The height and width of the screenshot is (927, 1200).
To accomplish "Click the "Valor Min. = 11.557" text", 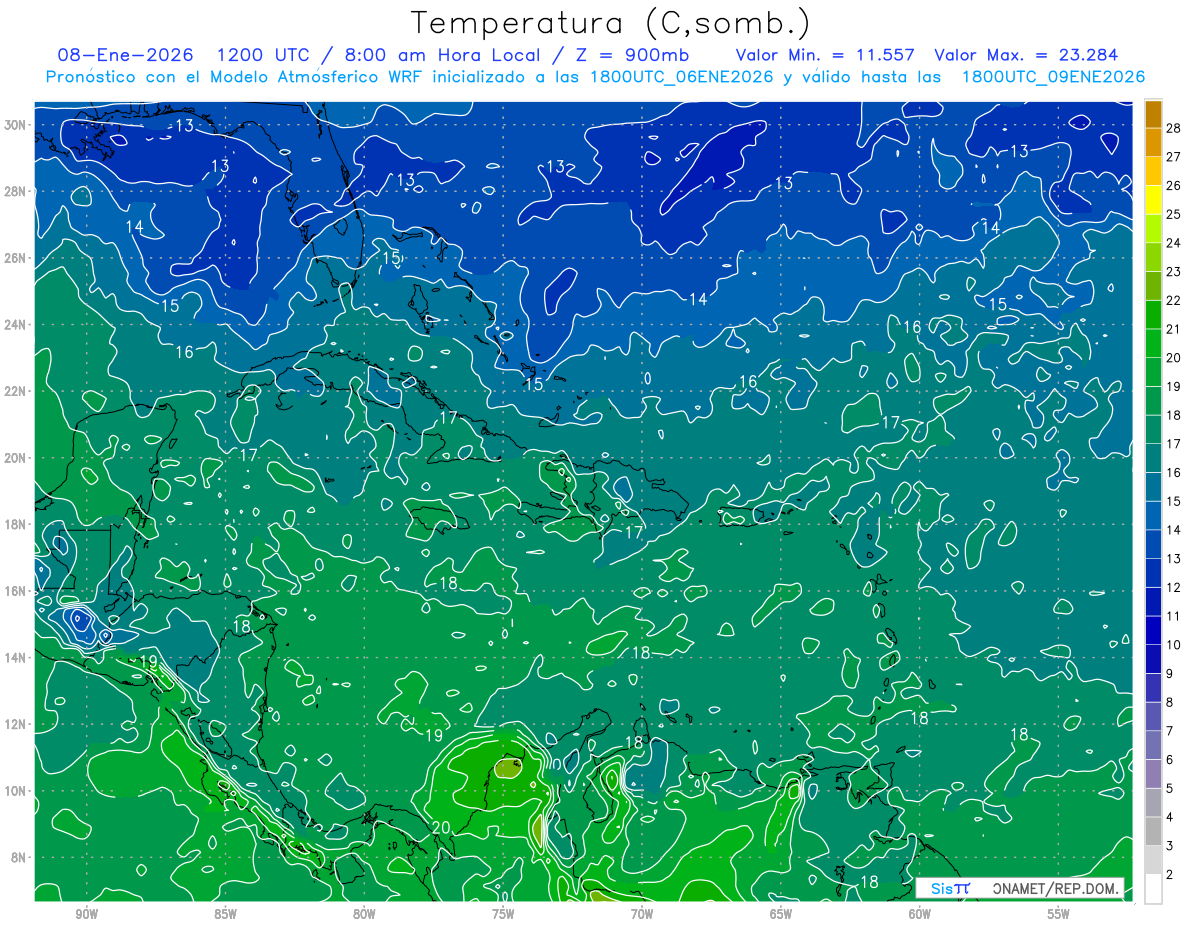I will [x=826, y=55].
